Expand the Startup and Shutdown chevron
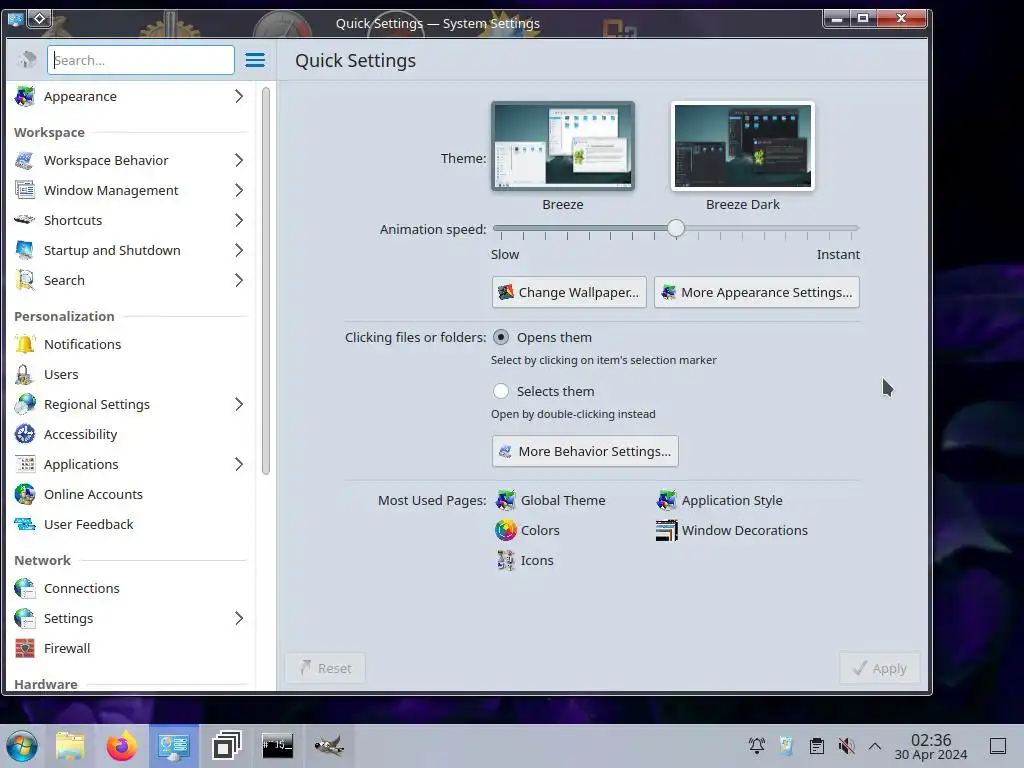This screenshot has height=768, width=1024. point(239,250)
